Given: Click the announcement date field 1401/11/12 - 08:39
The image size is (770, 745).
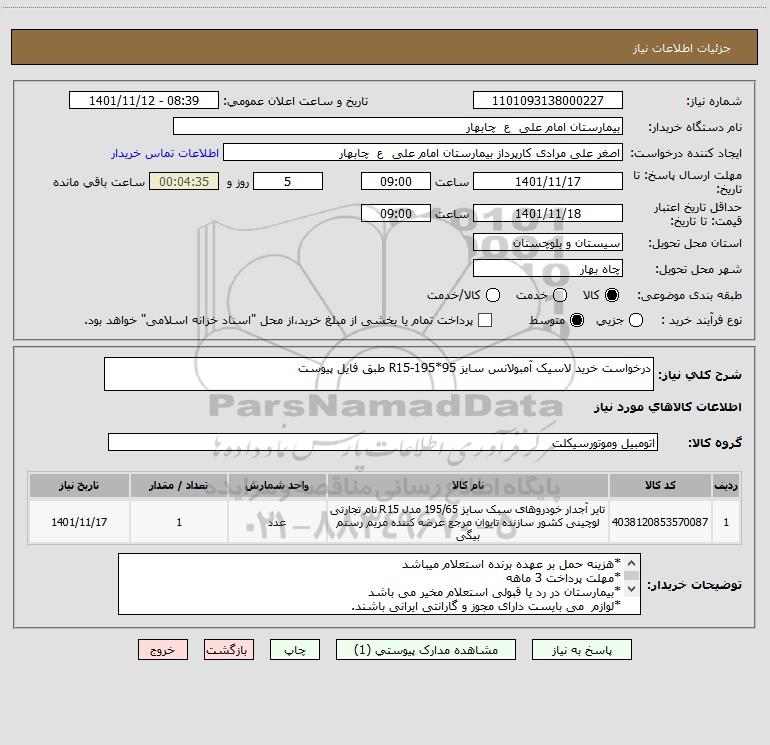Looking at the screenshot, I should pyautogui.click(x=144, y=101).
